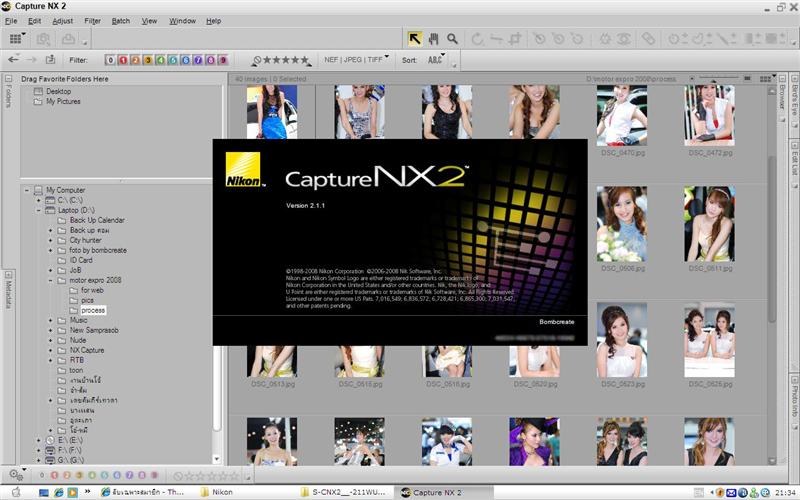800x500 pixels.
Task: Open the Folders side tab
Action: pyautogui.click(x=8, y=92)
